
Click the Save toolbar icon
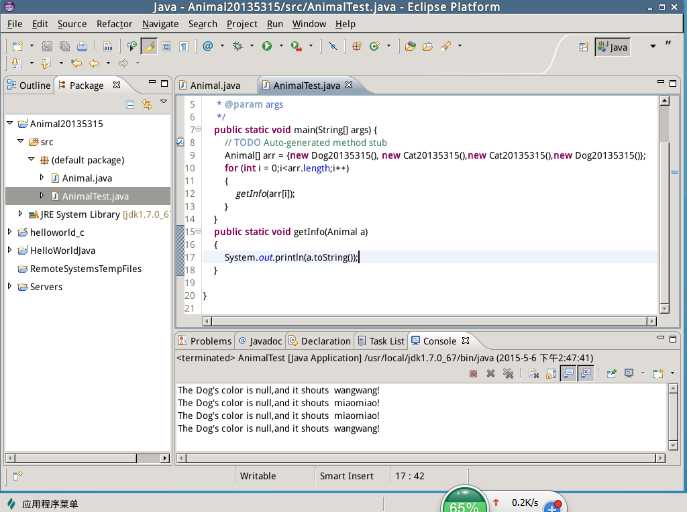[x=47, y=46]
